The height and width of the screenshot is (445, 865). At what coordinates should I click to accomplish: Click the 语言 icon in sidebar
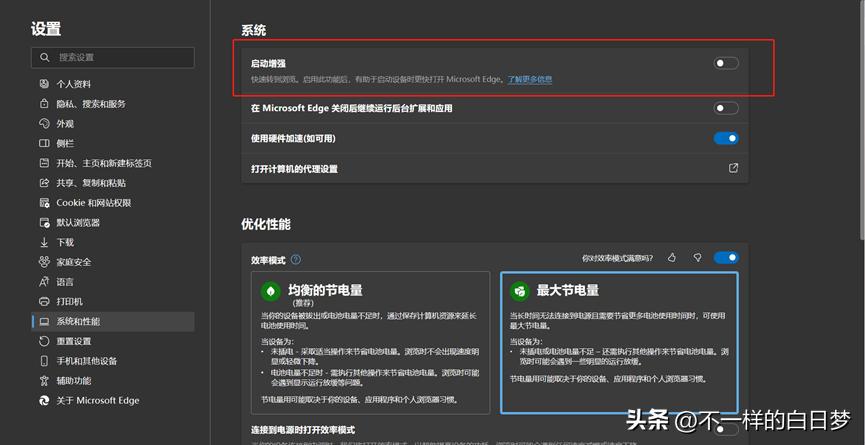pyautogui.click(x=44, y=282)
